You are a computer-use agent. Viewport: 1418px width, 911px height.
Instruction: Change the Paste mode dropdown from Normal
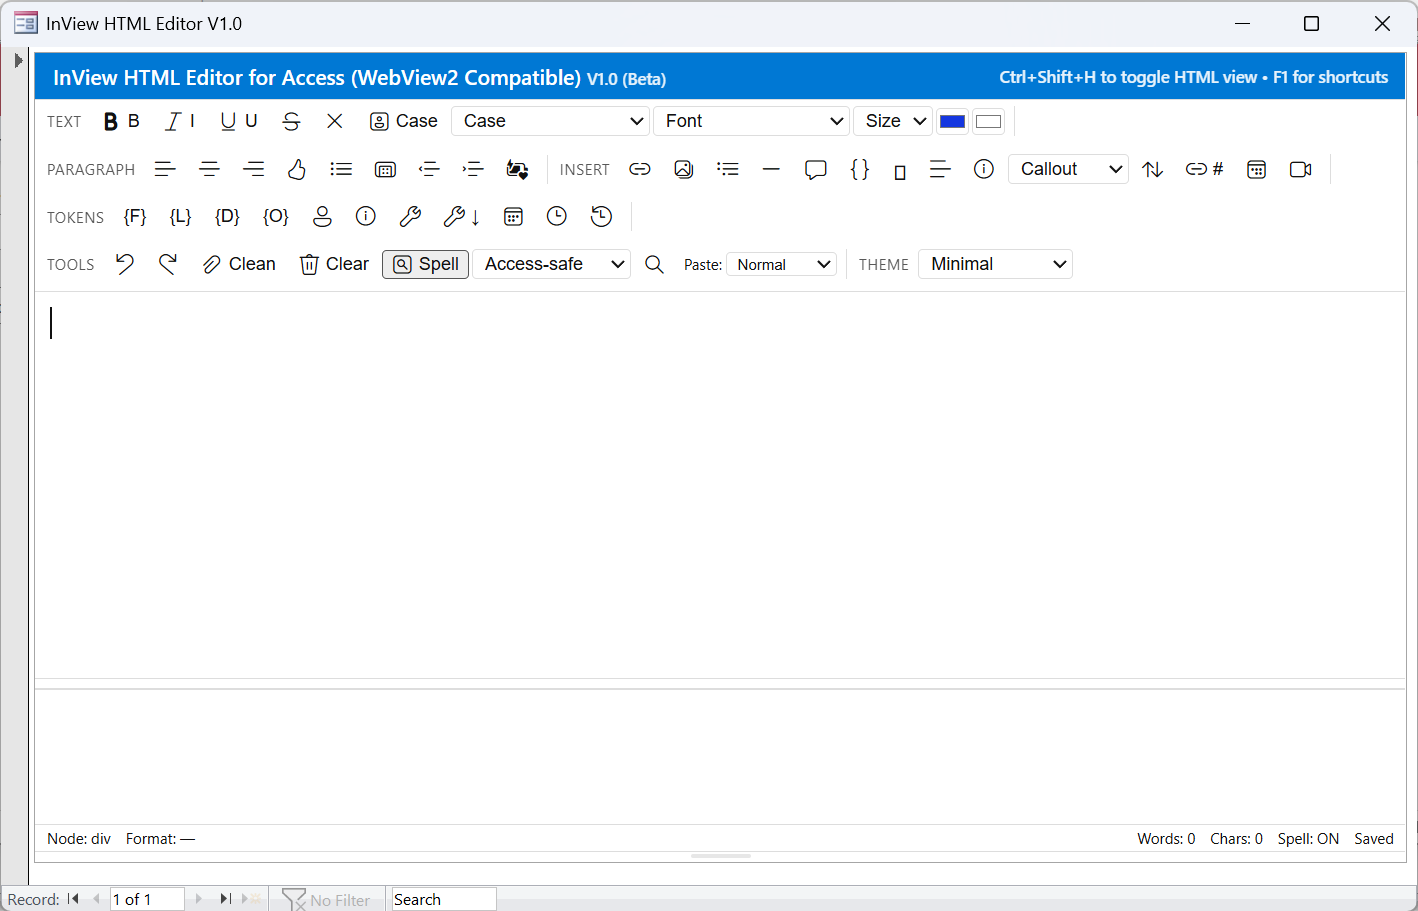(781, 263)
